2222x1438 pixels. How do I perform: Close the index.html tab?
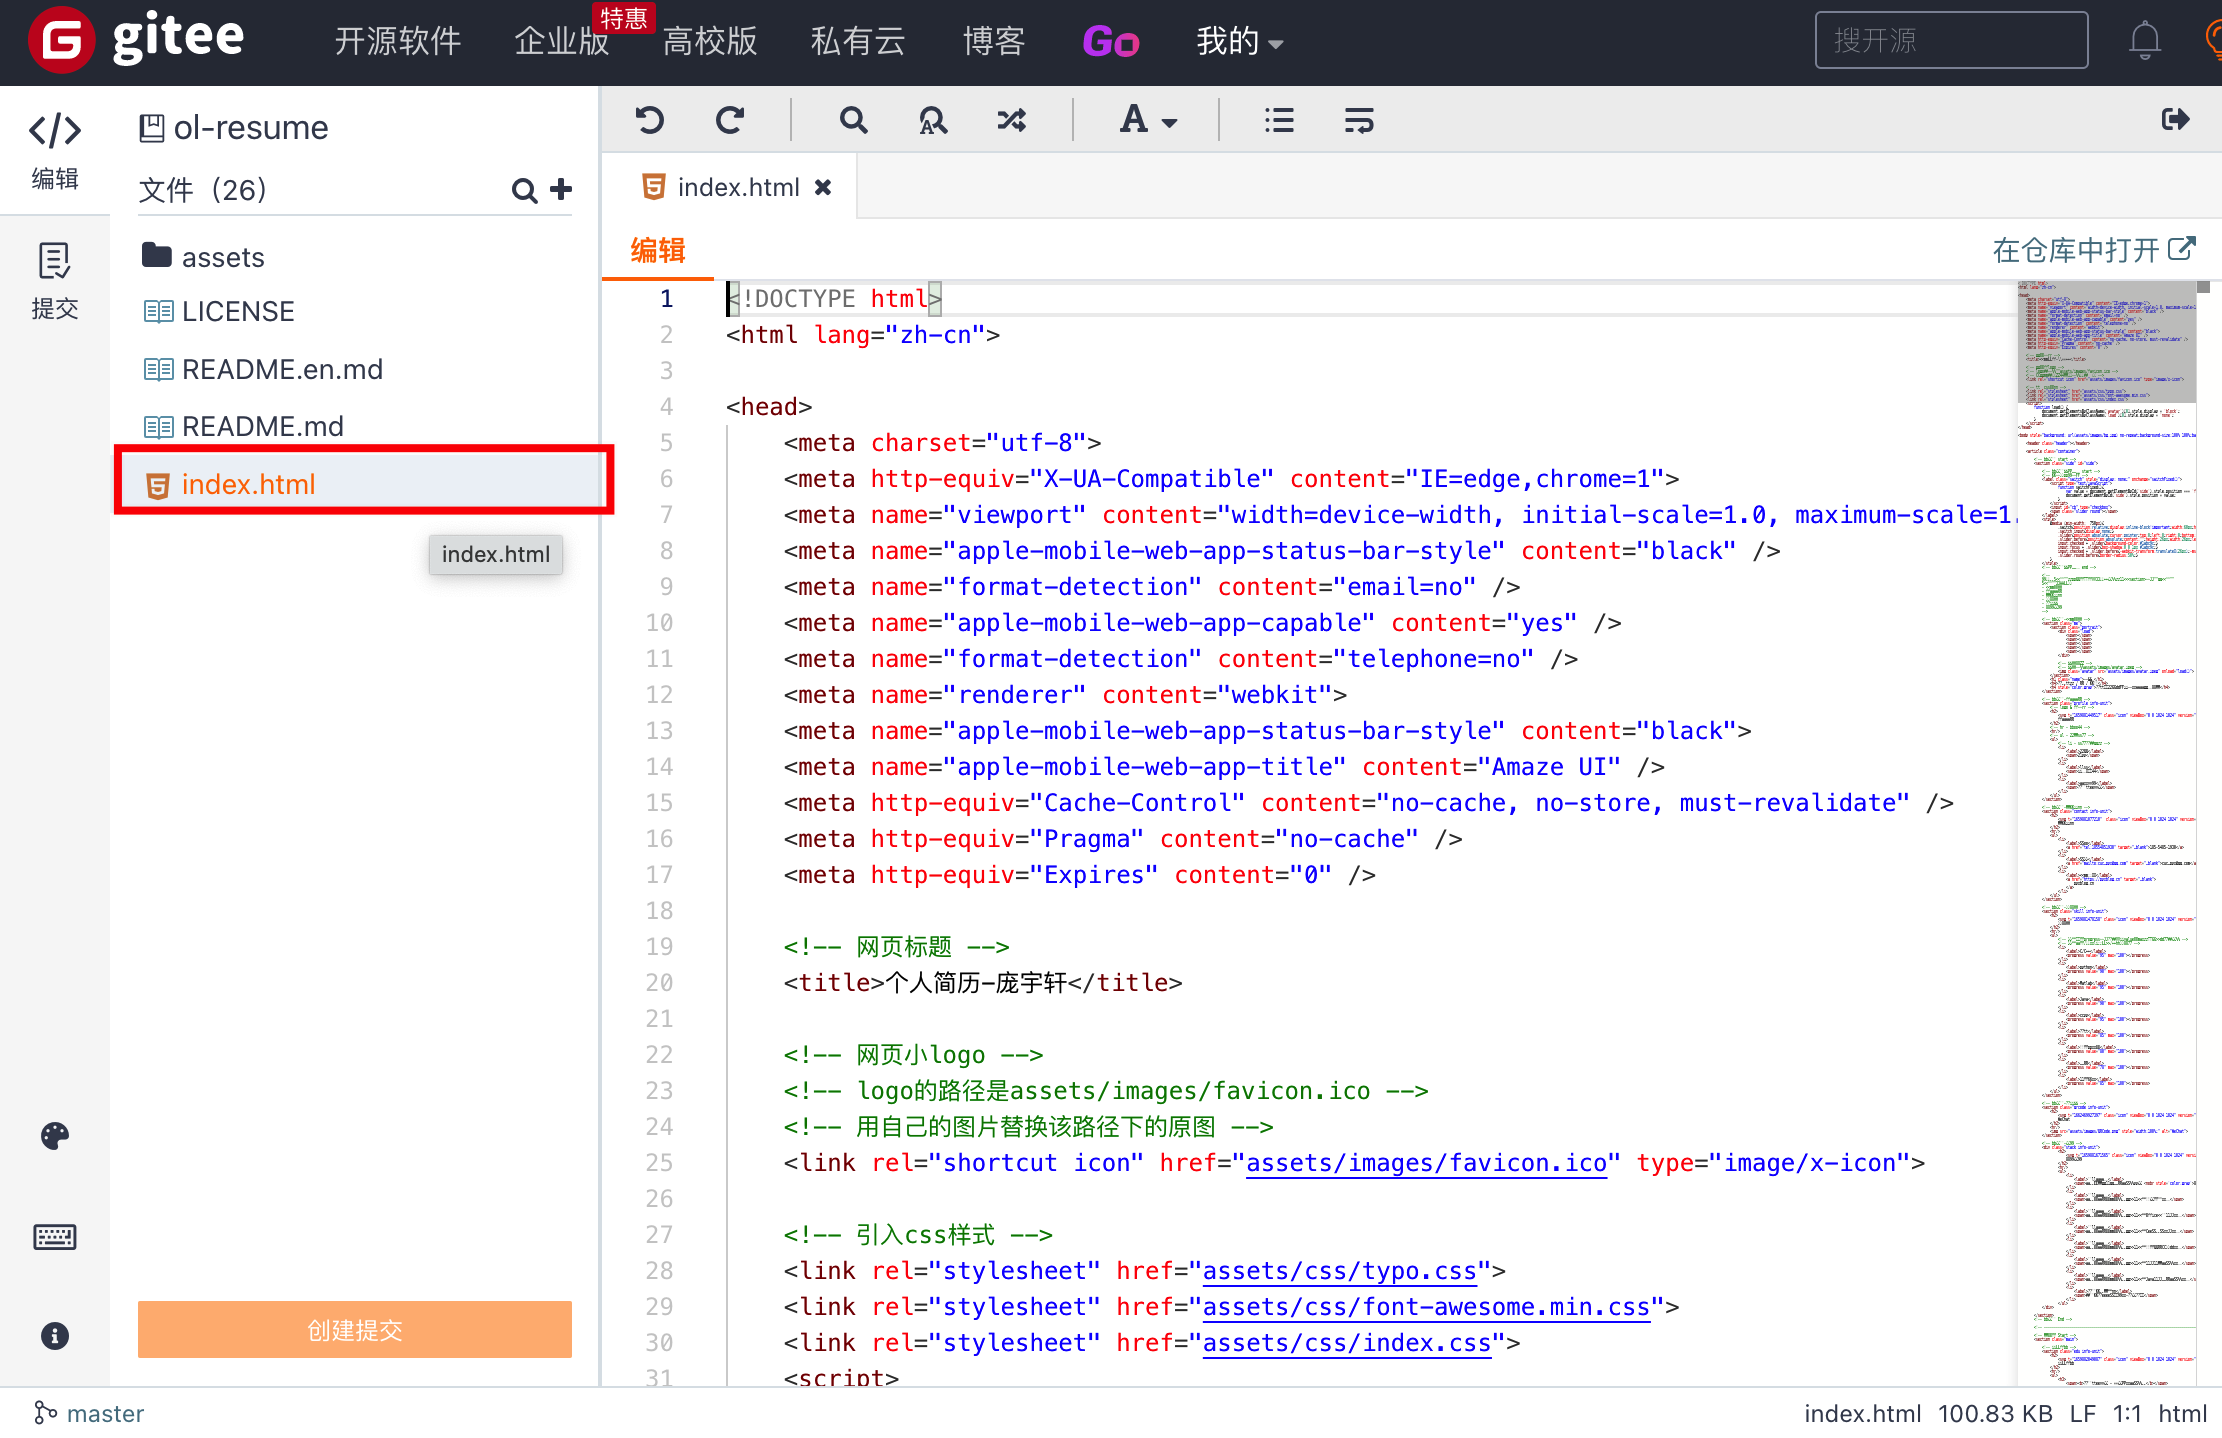823,187
